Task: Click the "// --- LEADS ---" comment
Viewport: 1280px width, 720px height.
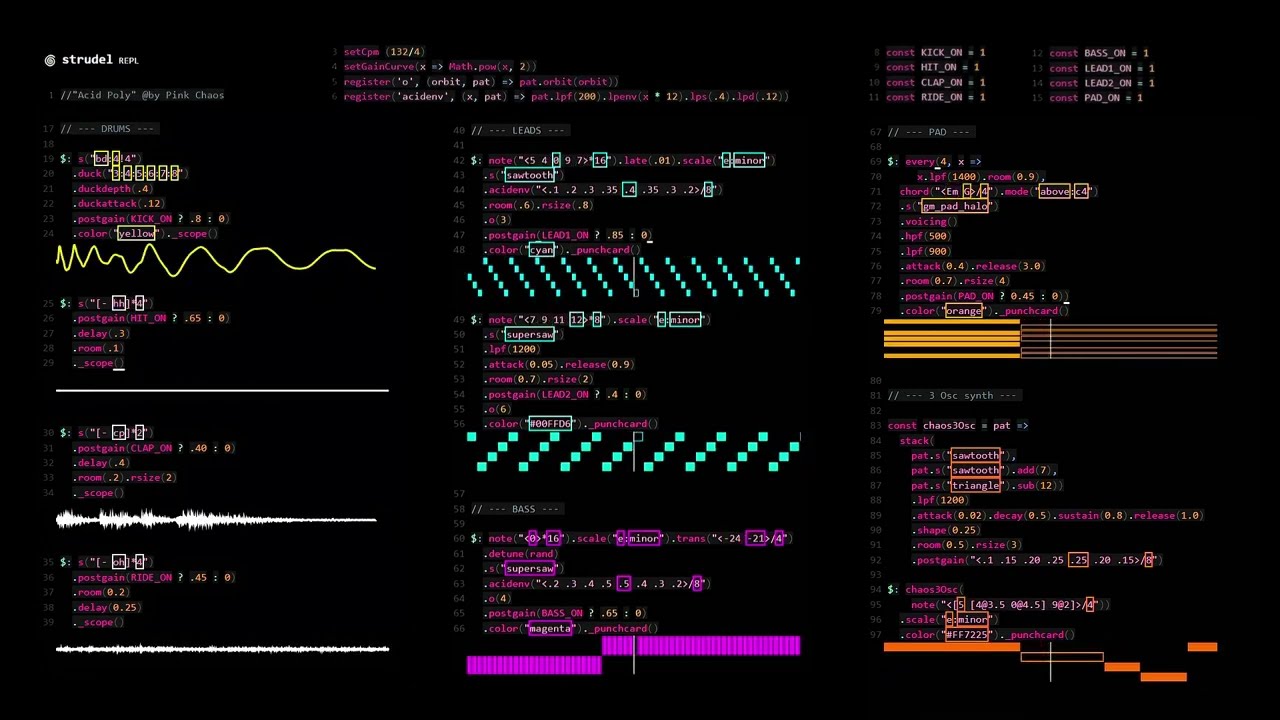Action: coord(519,130)
